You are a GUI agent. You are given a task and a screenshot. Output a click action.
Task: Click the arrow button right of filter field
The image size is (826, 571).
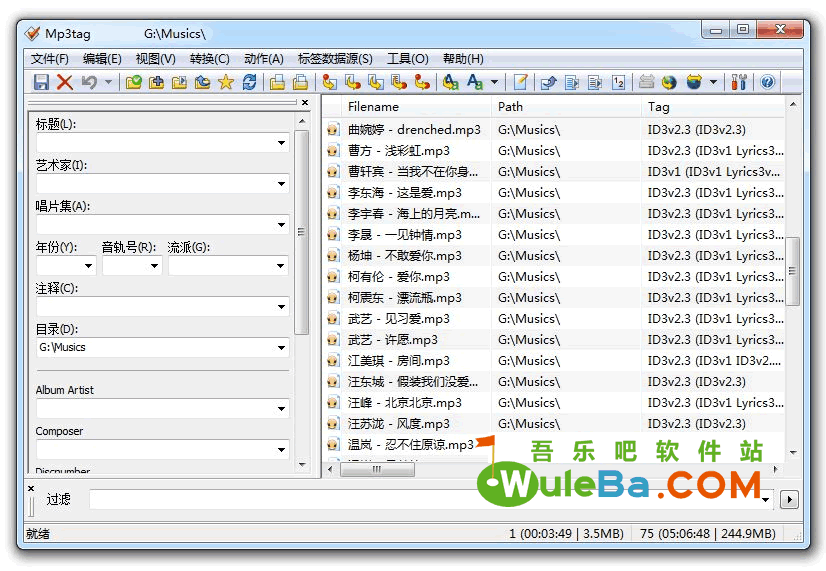789,499
